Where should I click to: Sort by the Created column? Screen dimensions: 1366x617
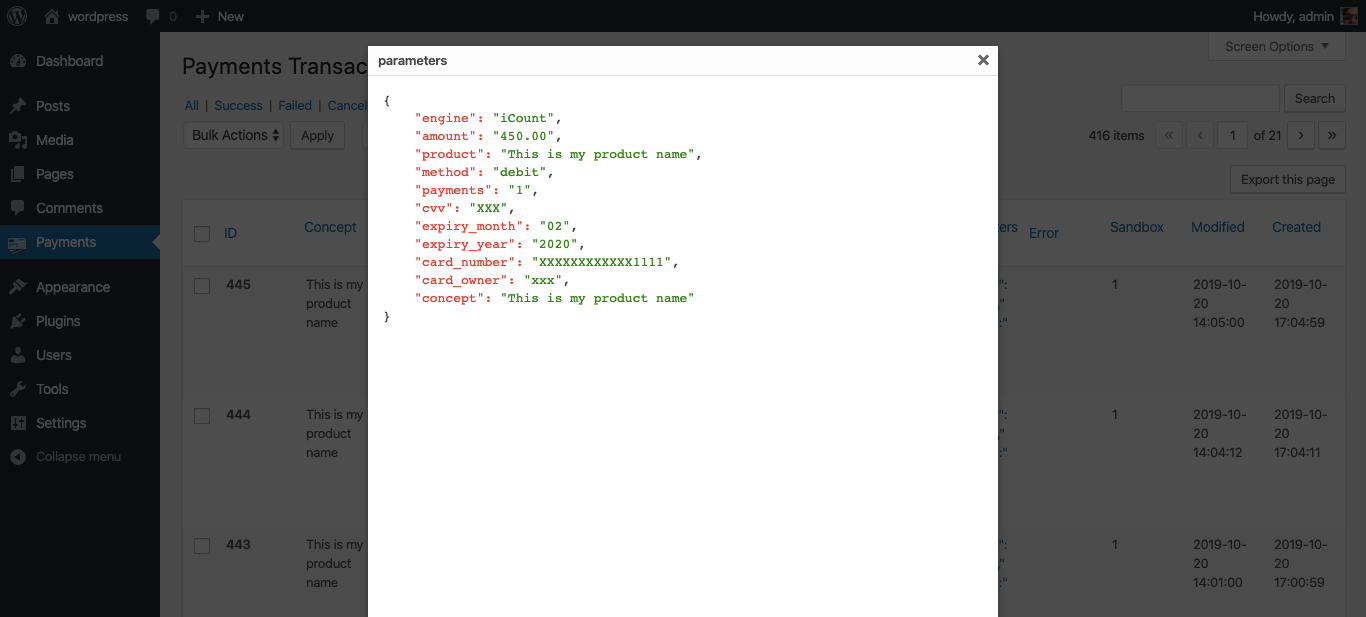tap(1296, 227)
